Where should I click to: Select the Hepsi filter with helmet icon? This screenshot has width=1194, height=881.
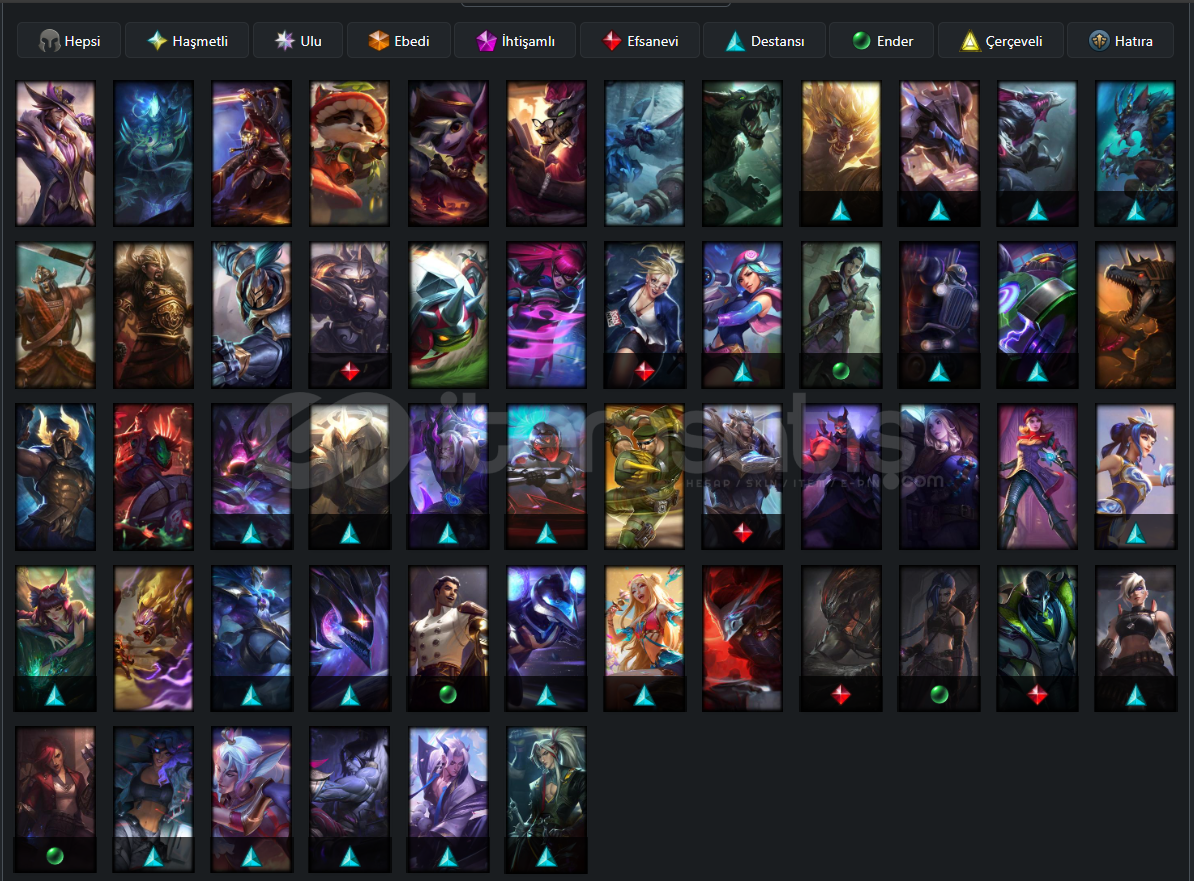pos(69,41)
